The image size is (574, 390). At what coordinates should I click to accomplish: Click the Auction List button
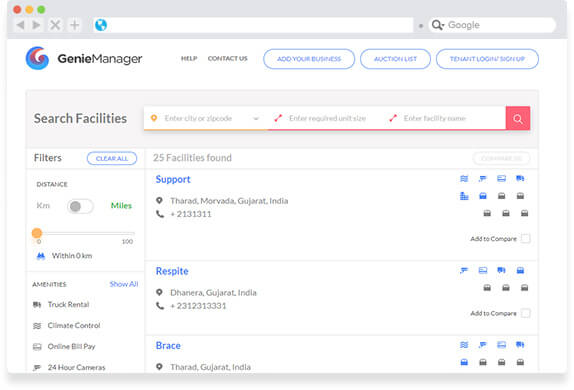coord(395,59)
